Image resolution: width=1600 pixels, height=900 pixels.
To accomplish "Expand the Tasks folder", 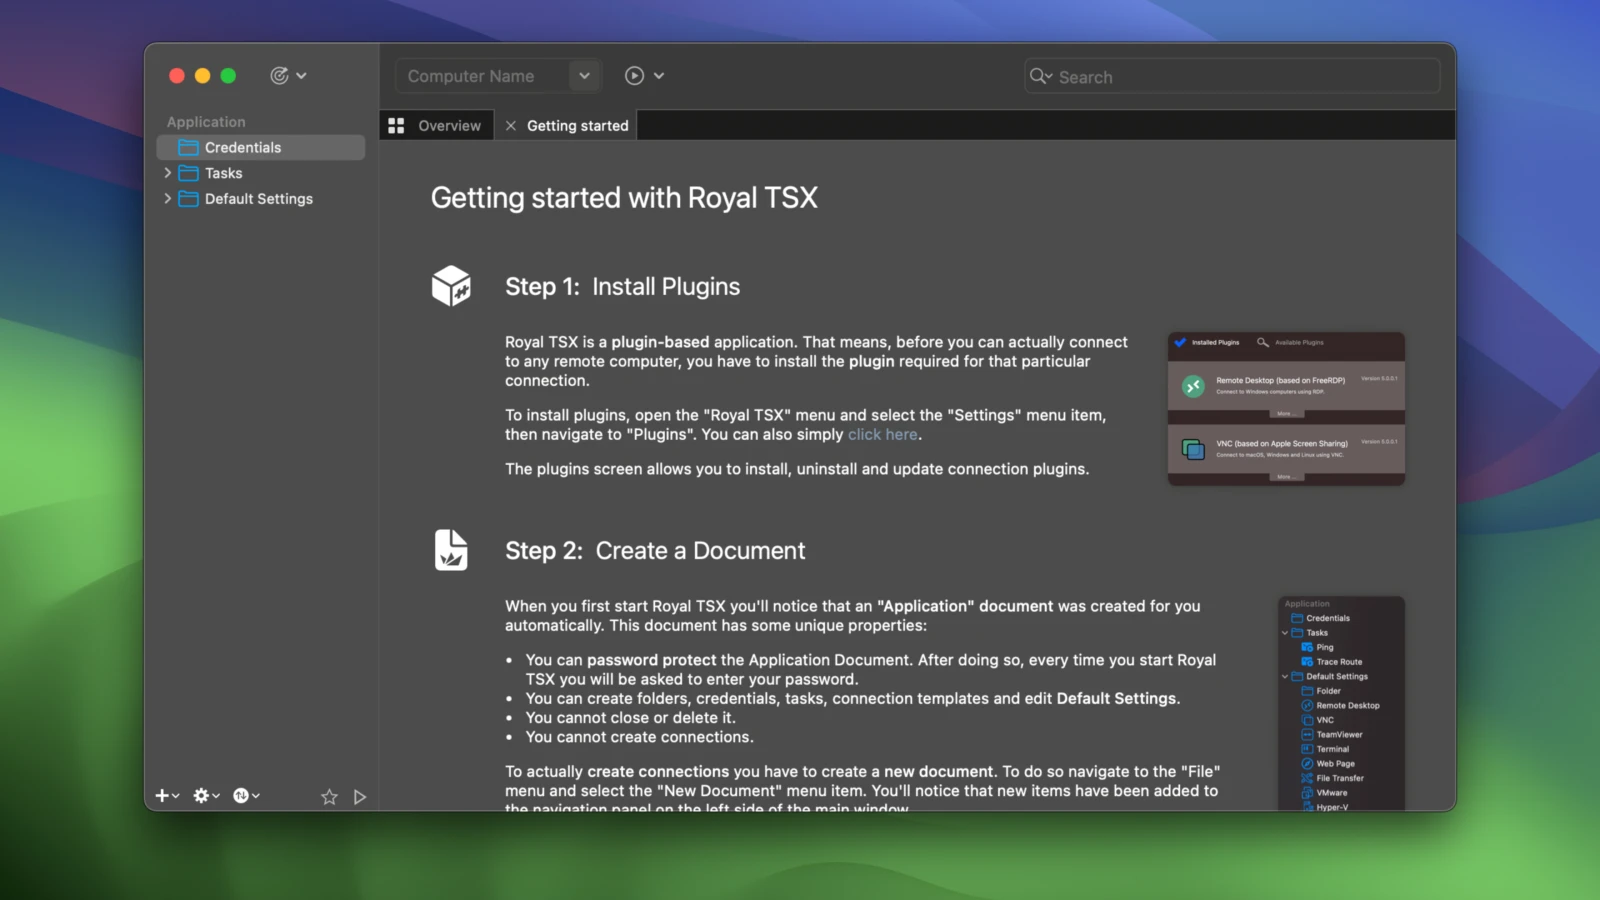I will coord(168,172).
